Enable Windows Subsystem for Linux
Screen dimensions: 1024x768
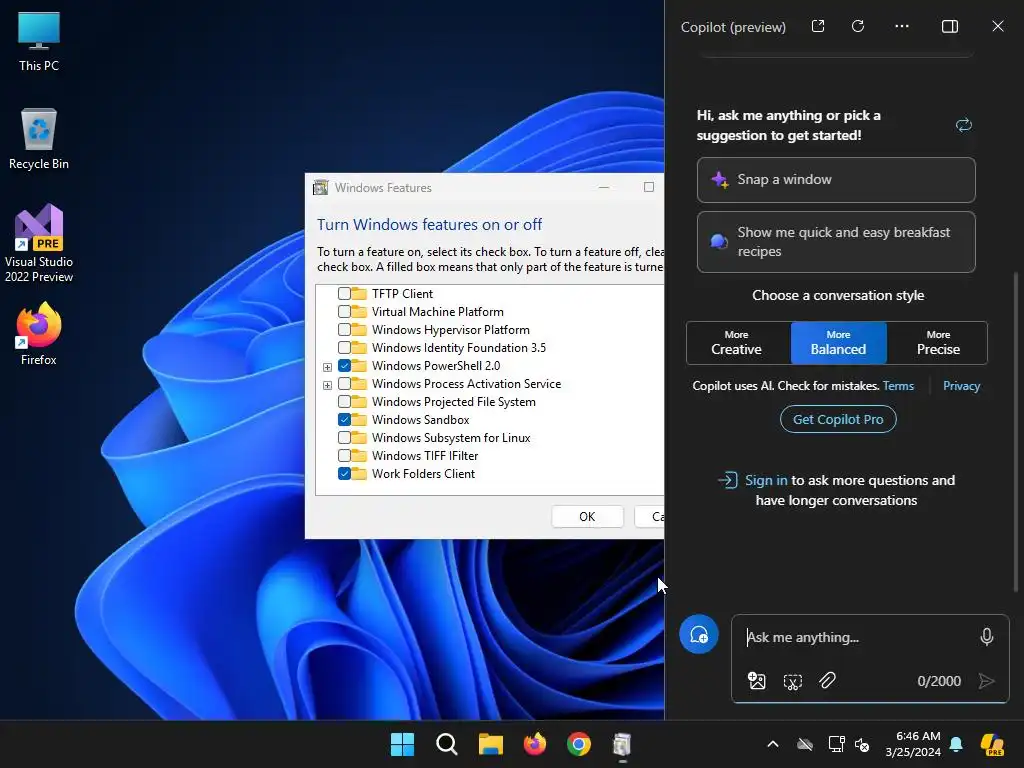(344, 438)
